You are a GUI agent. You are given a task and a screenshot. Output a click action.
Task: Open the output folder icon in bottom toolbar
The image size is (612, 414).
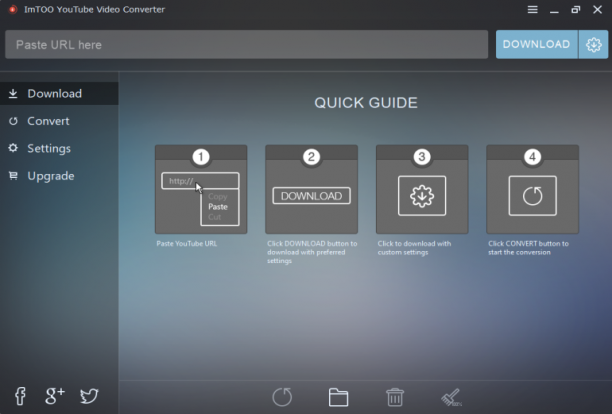click(x=338, y=397)
